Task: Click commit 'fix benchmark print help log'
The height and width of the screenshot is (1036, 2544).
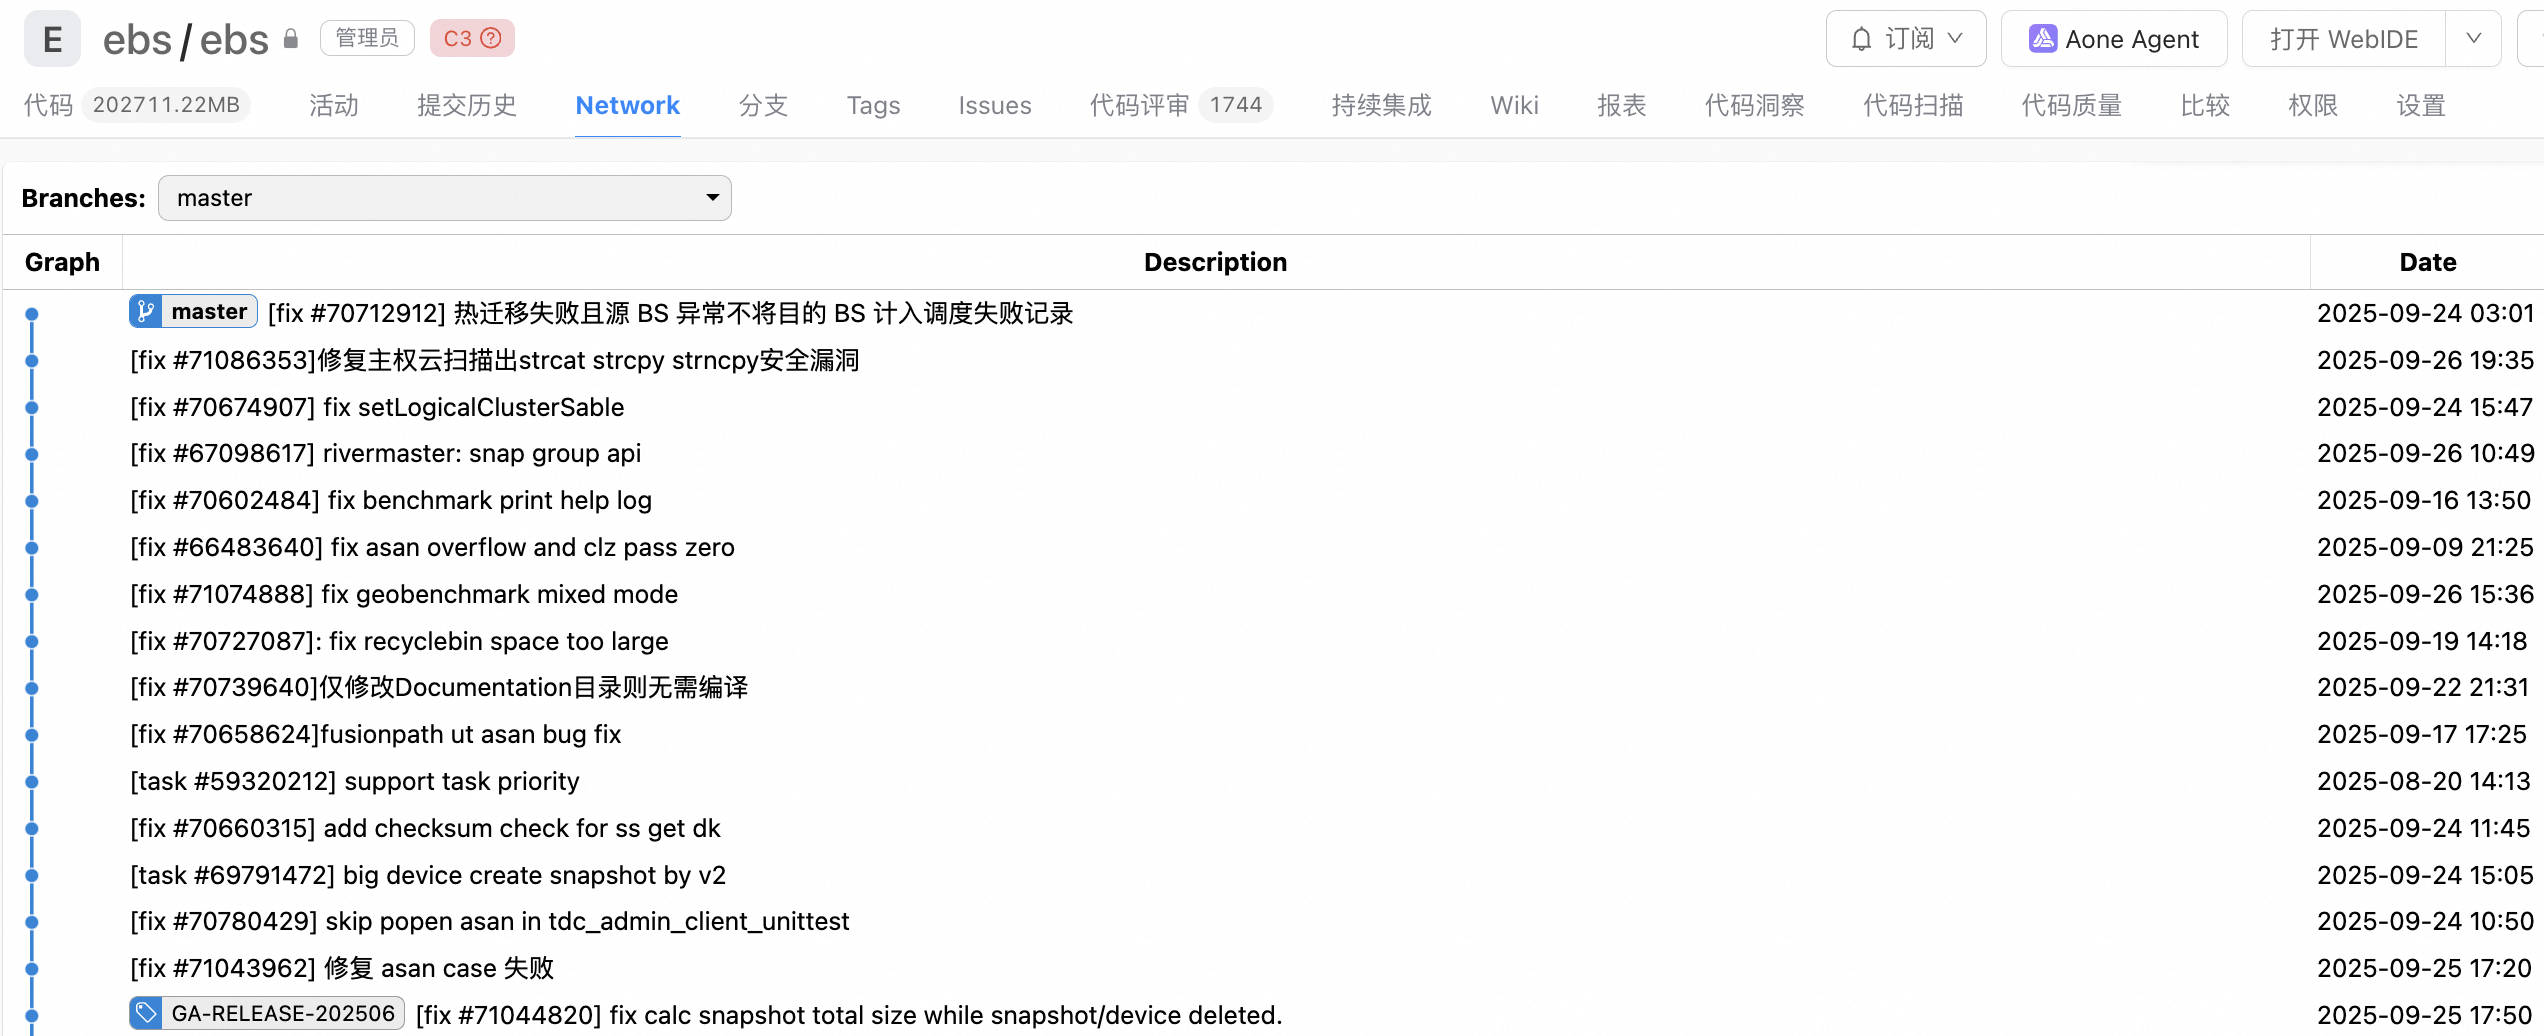Action: (x=490, y=501)
